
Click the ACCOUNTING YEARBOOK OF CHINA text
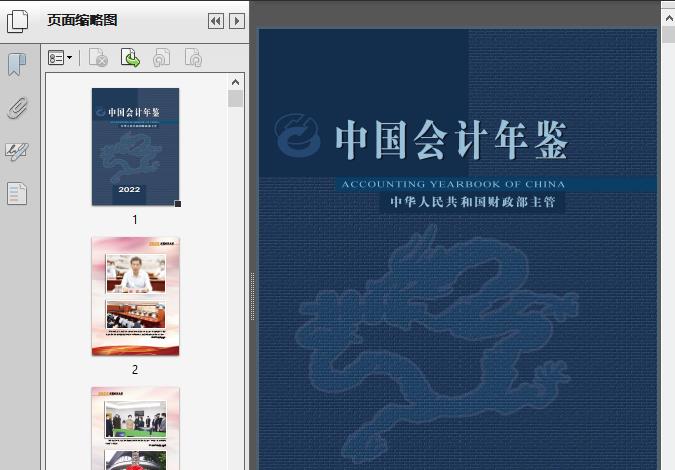coord(453,184)
